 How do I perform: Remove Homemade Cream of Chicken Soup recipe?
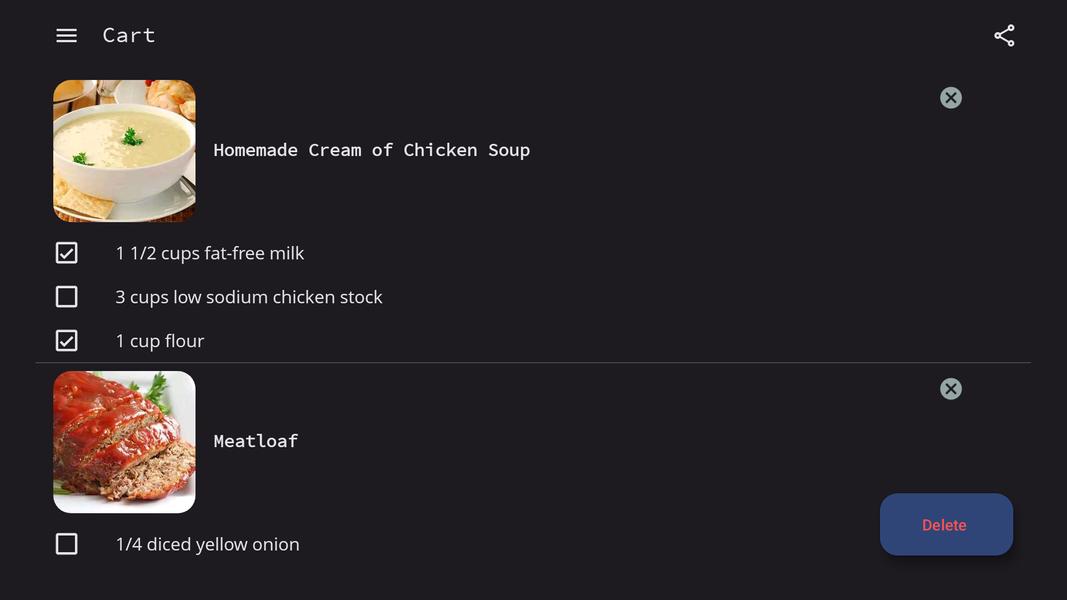click(x=951, y=98)
